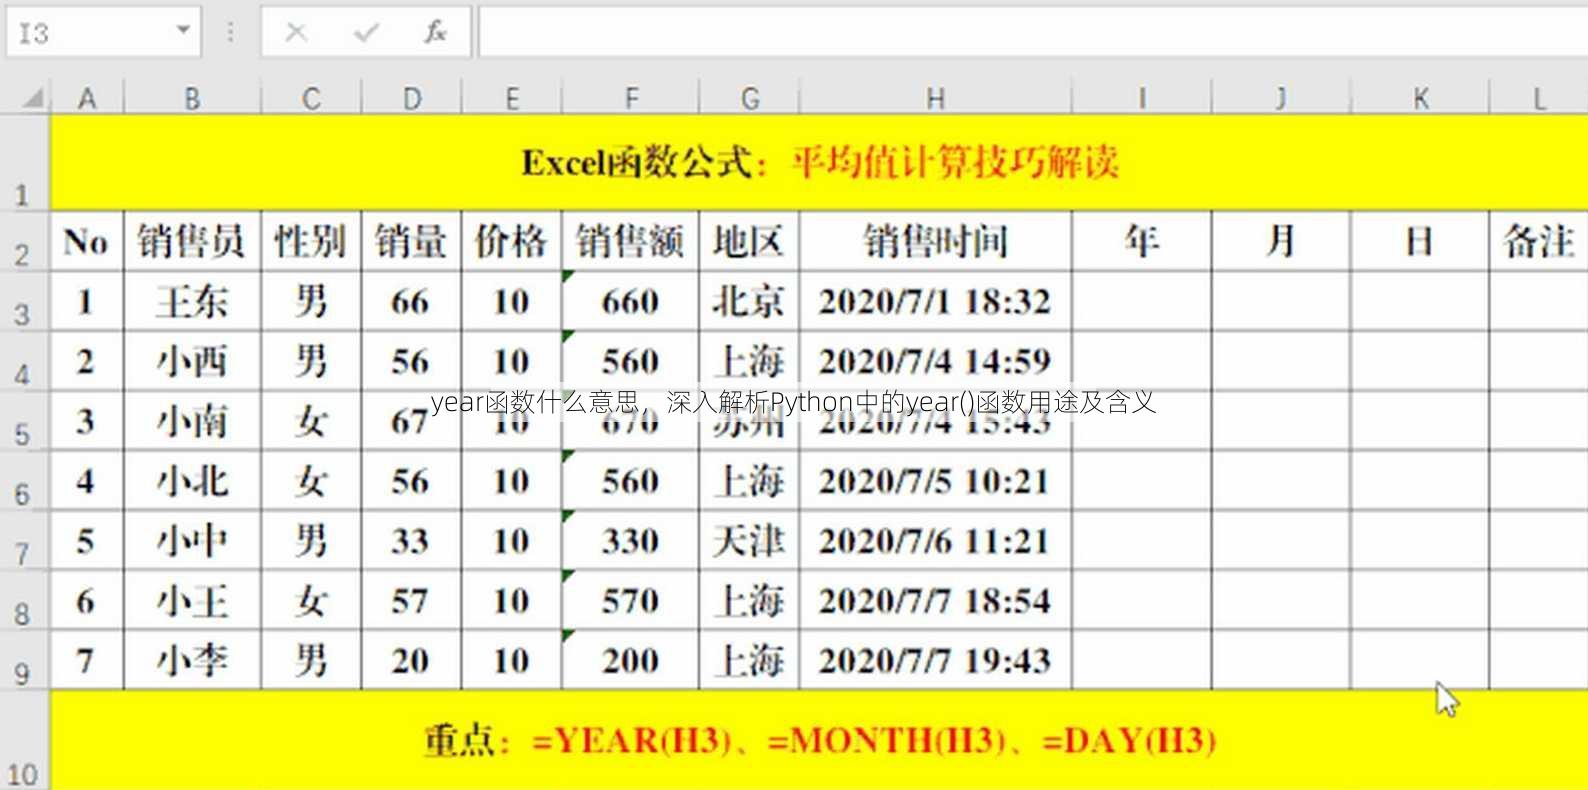Select row 8 header
This screenshot has width=1588, height=790.
(24, 601)
